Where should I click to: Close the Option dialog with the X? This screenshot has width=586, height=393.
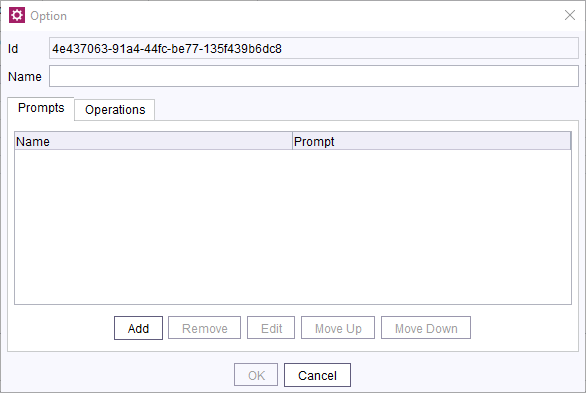click(x=570, y=15)
